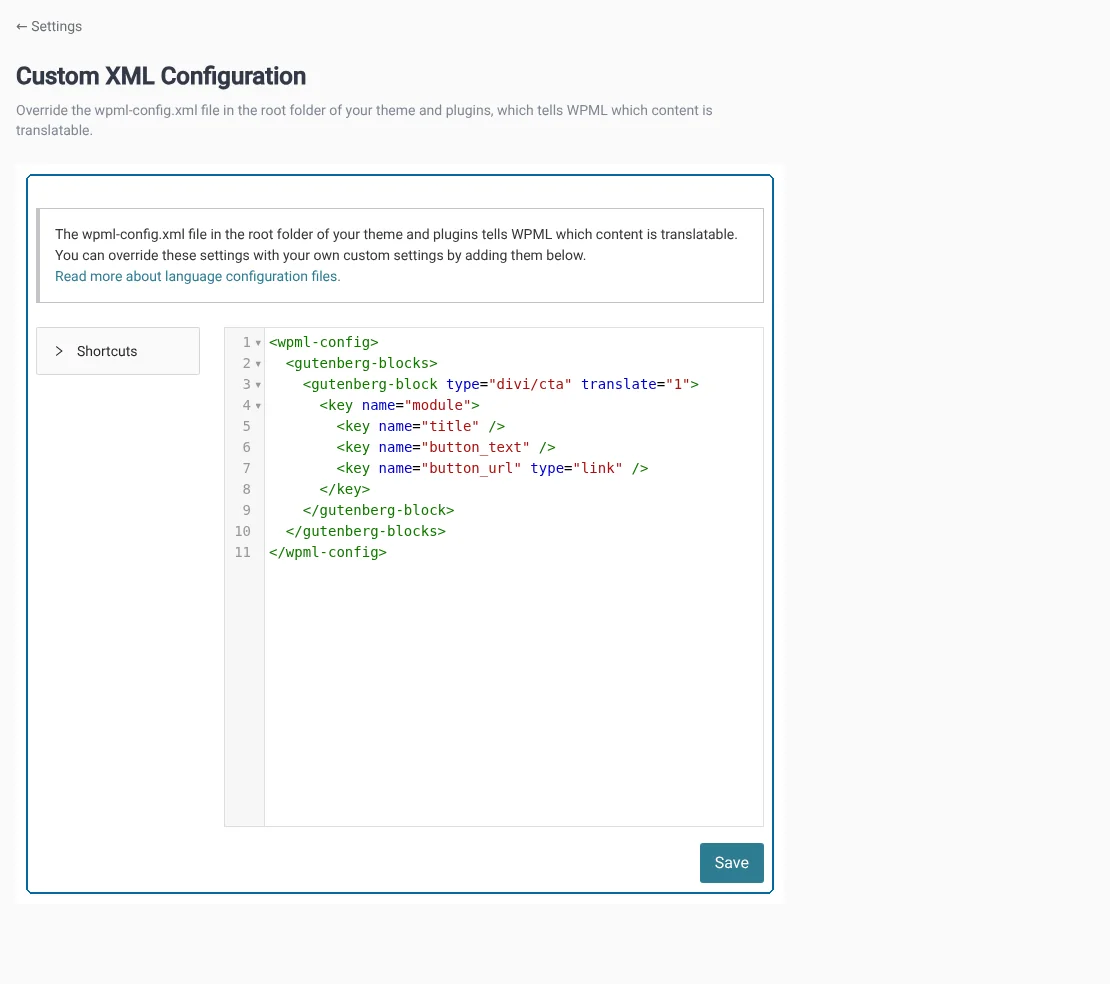Click line number 11 in gutter

(243, 552)
